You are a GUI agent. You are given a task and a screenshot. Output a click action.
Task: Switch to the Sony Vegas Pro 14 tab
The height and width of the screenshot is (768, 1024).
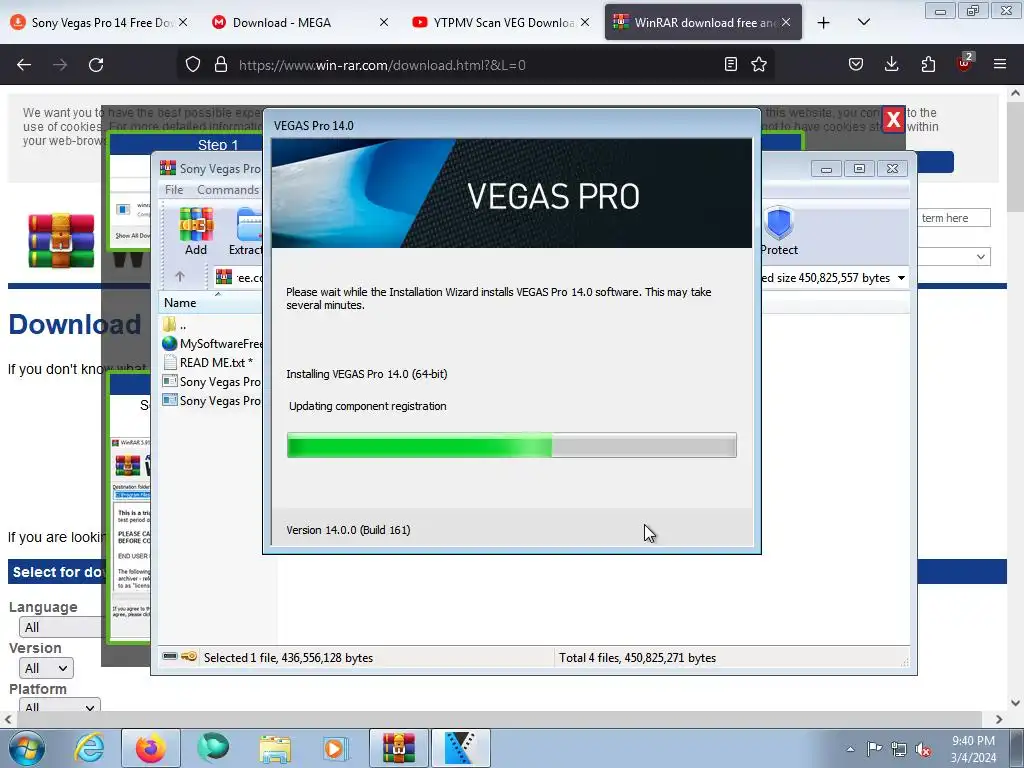tap(99, 22)
